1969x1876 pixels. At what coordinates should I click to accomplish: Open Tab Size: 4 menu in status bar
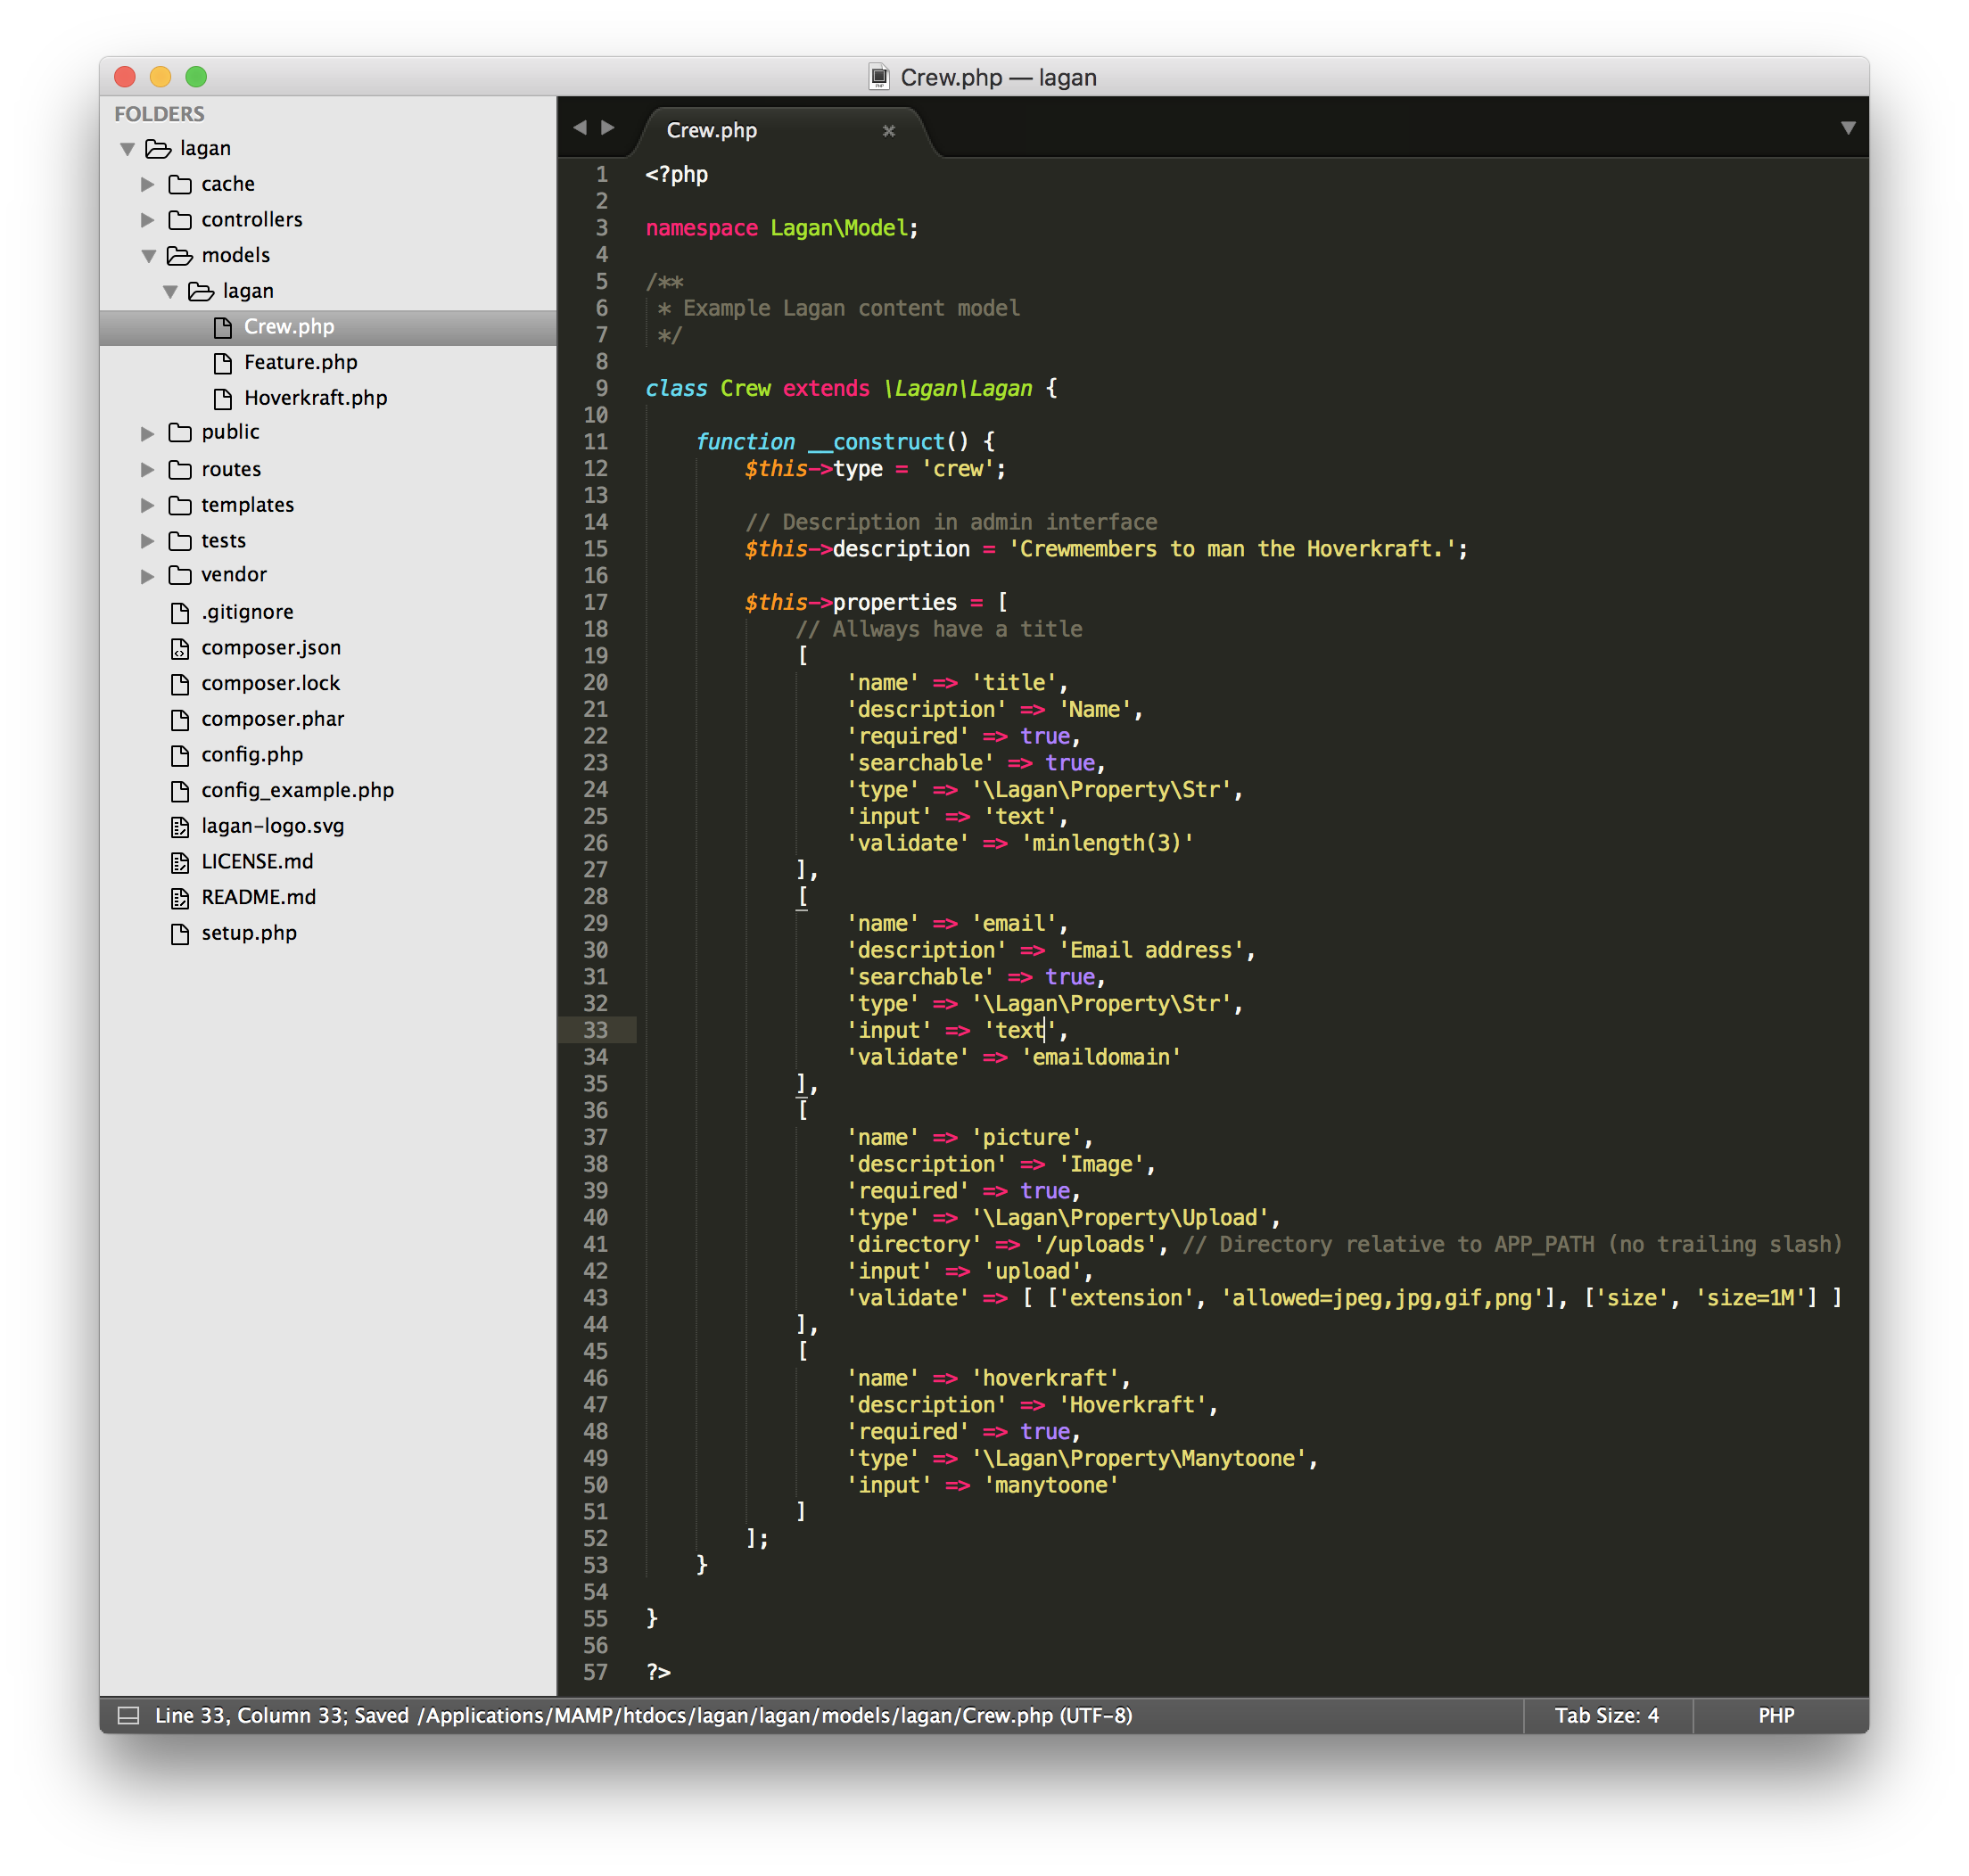tap(1606, 1716)
